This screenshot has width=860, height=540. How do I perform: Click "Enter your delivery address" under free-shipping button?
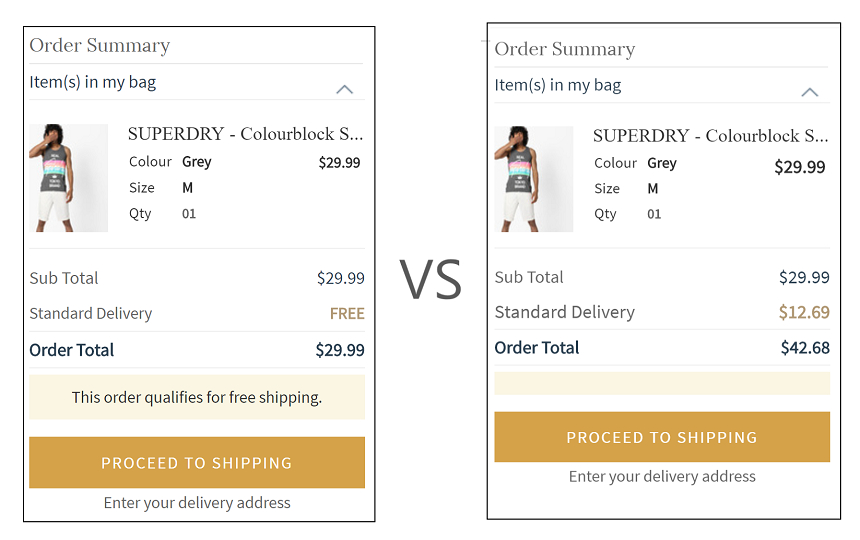(x=197, y=502)
